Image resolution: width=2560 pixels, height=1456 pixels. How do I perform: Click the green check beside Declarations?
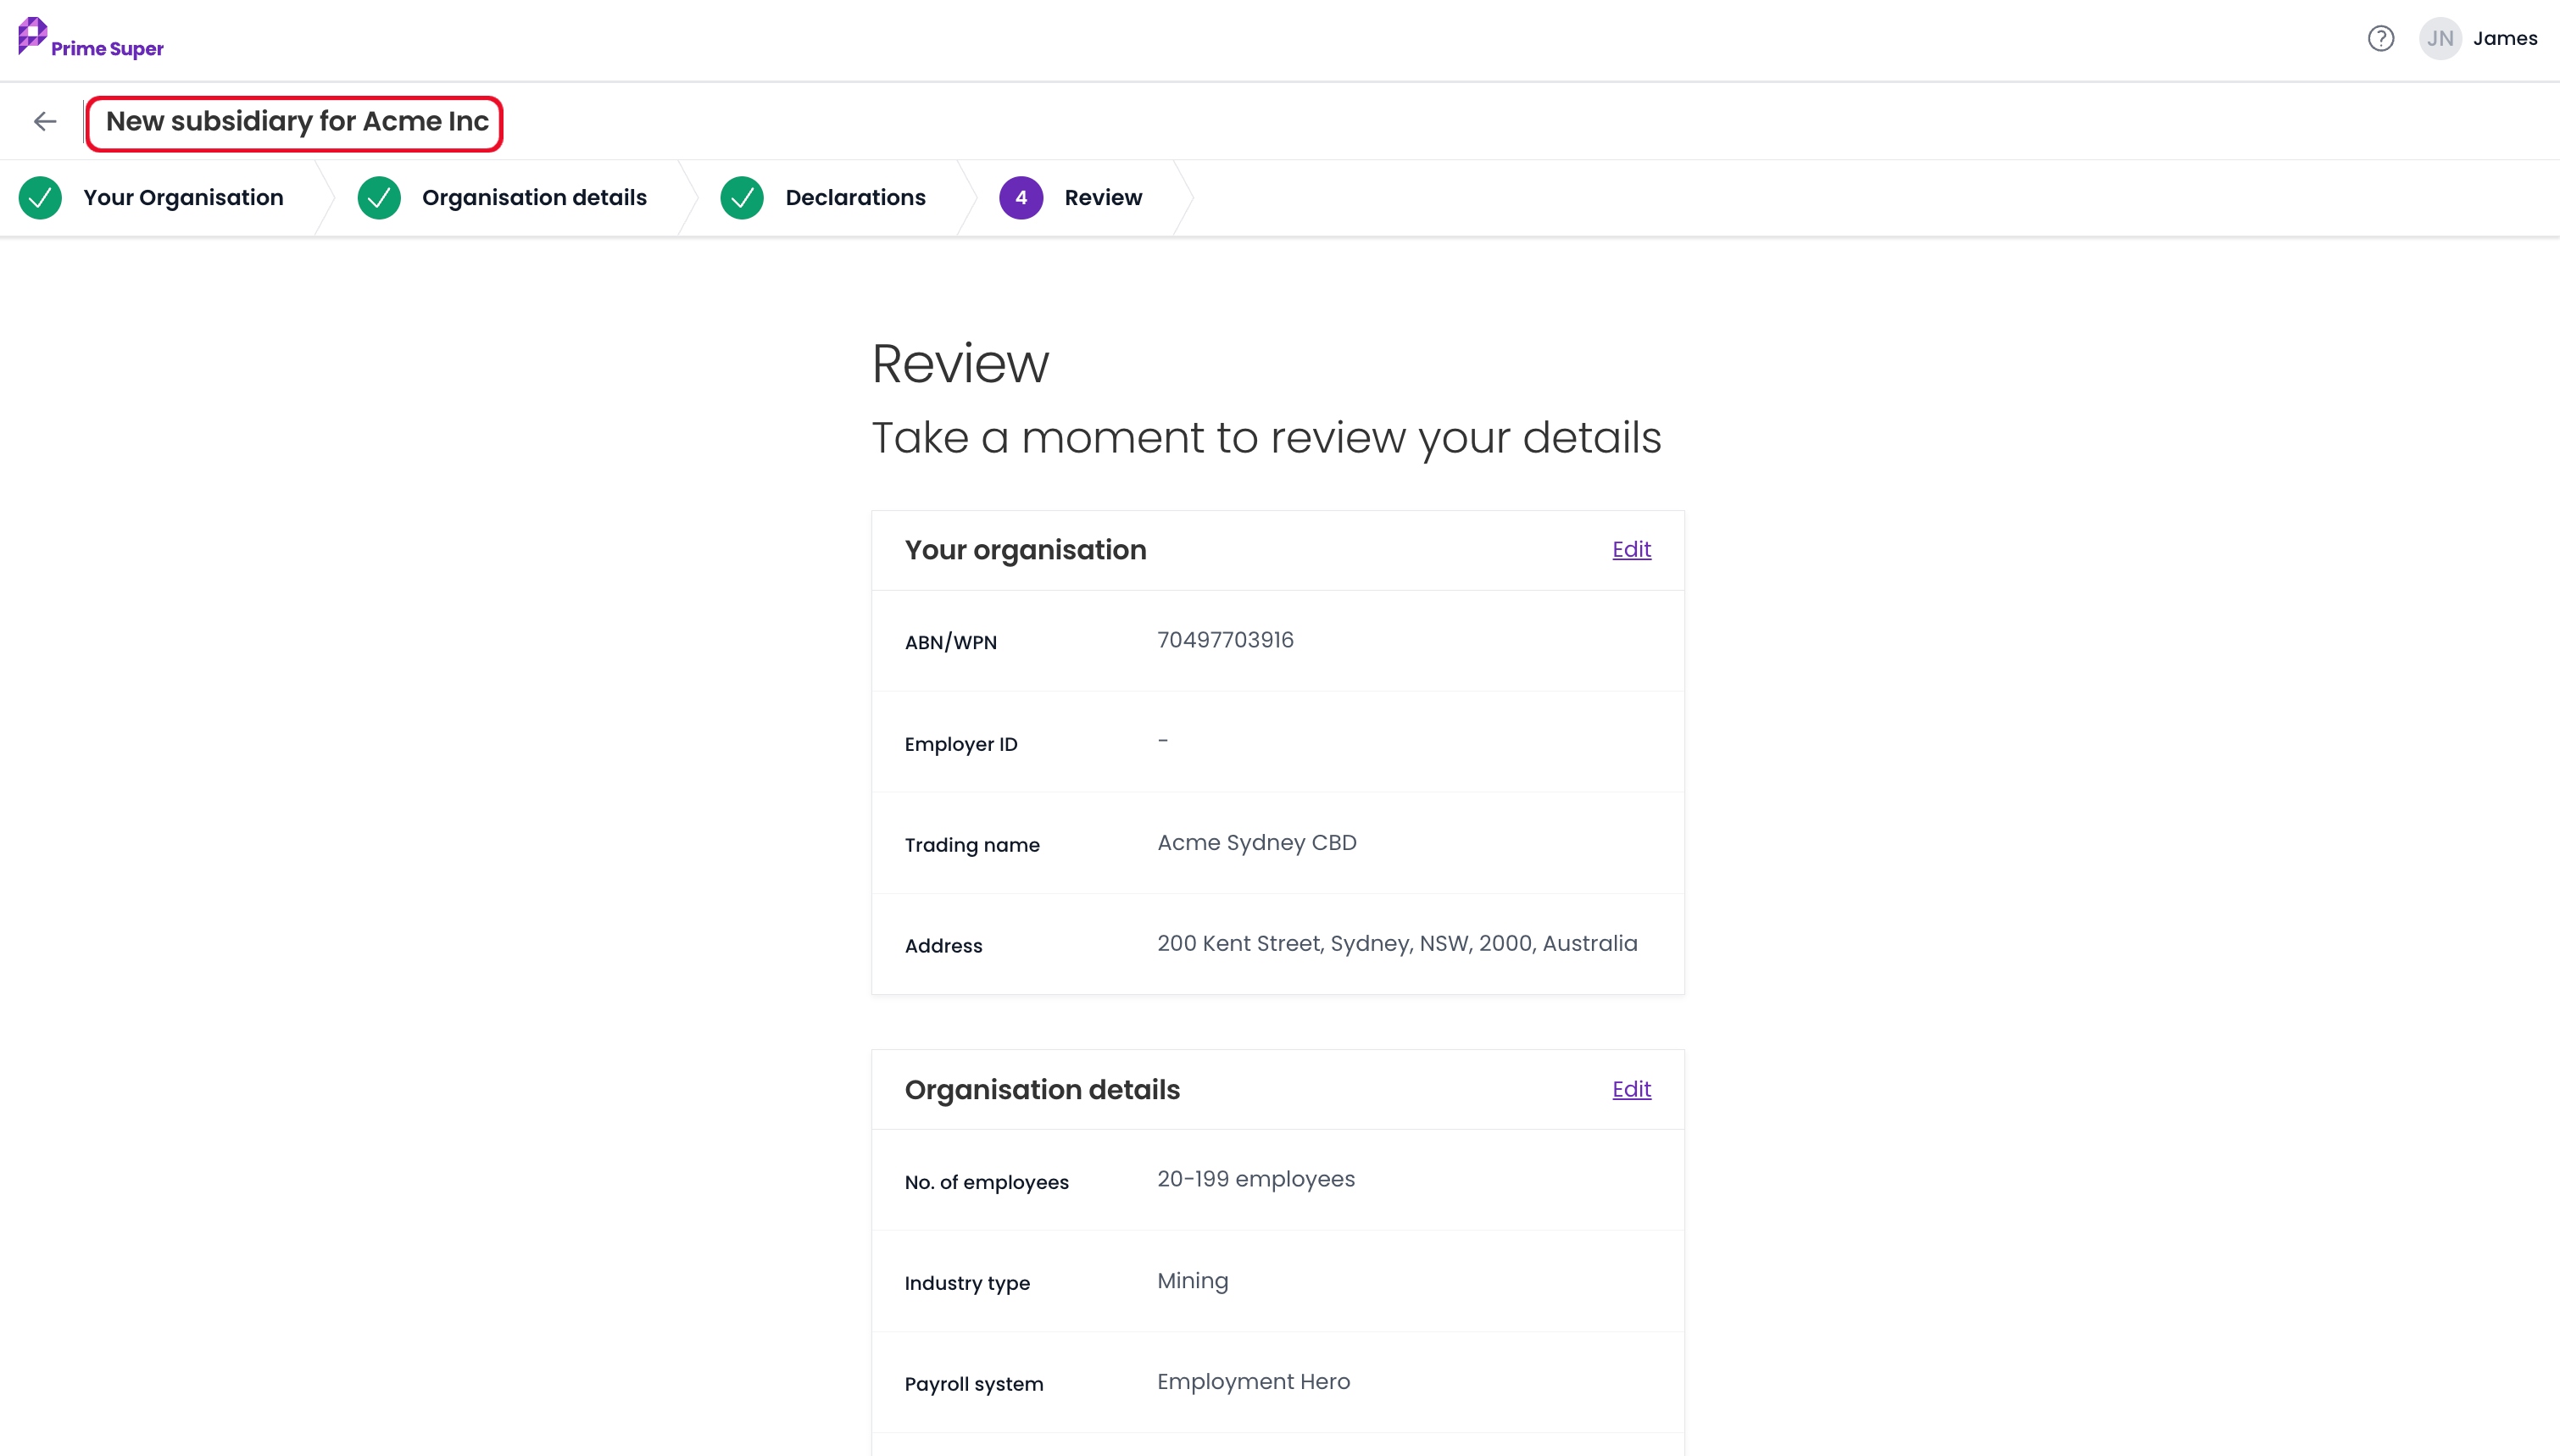click(x=742, y=198)
